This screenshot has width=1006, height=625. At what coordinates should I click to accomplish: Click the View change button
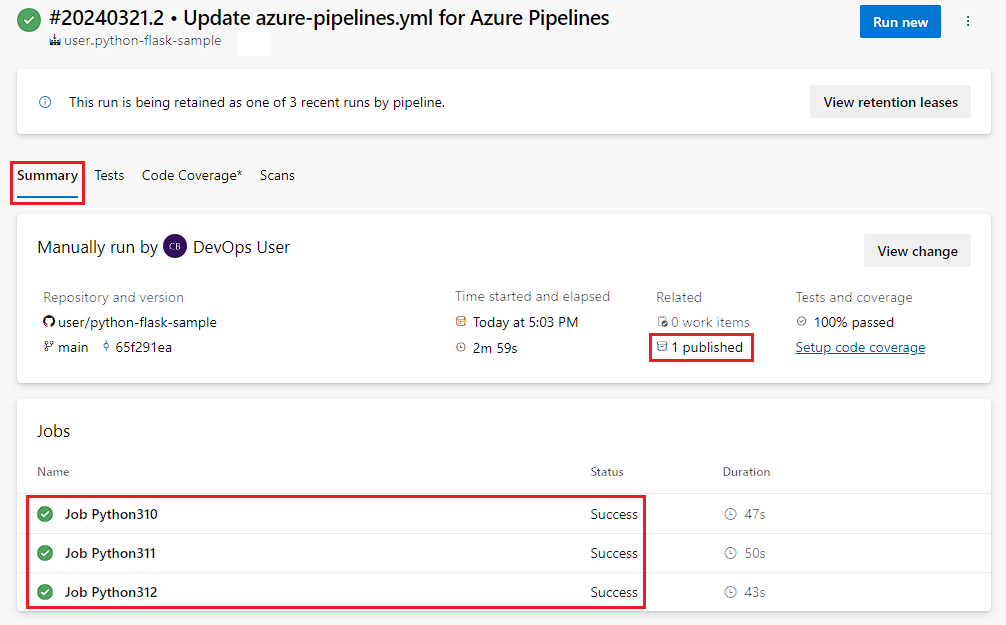[x=917, y=251]
